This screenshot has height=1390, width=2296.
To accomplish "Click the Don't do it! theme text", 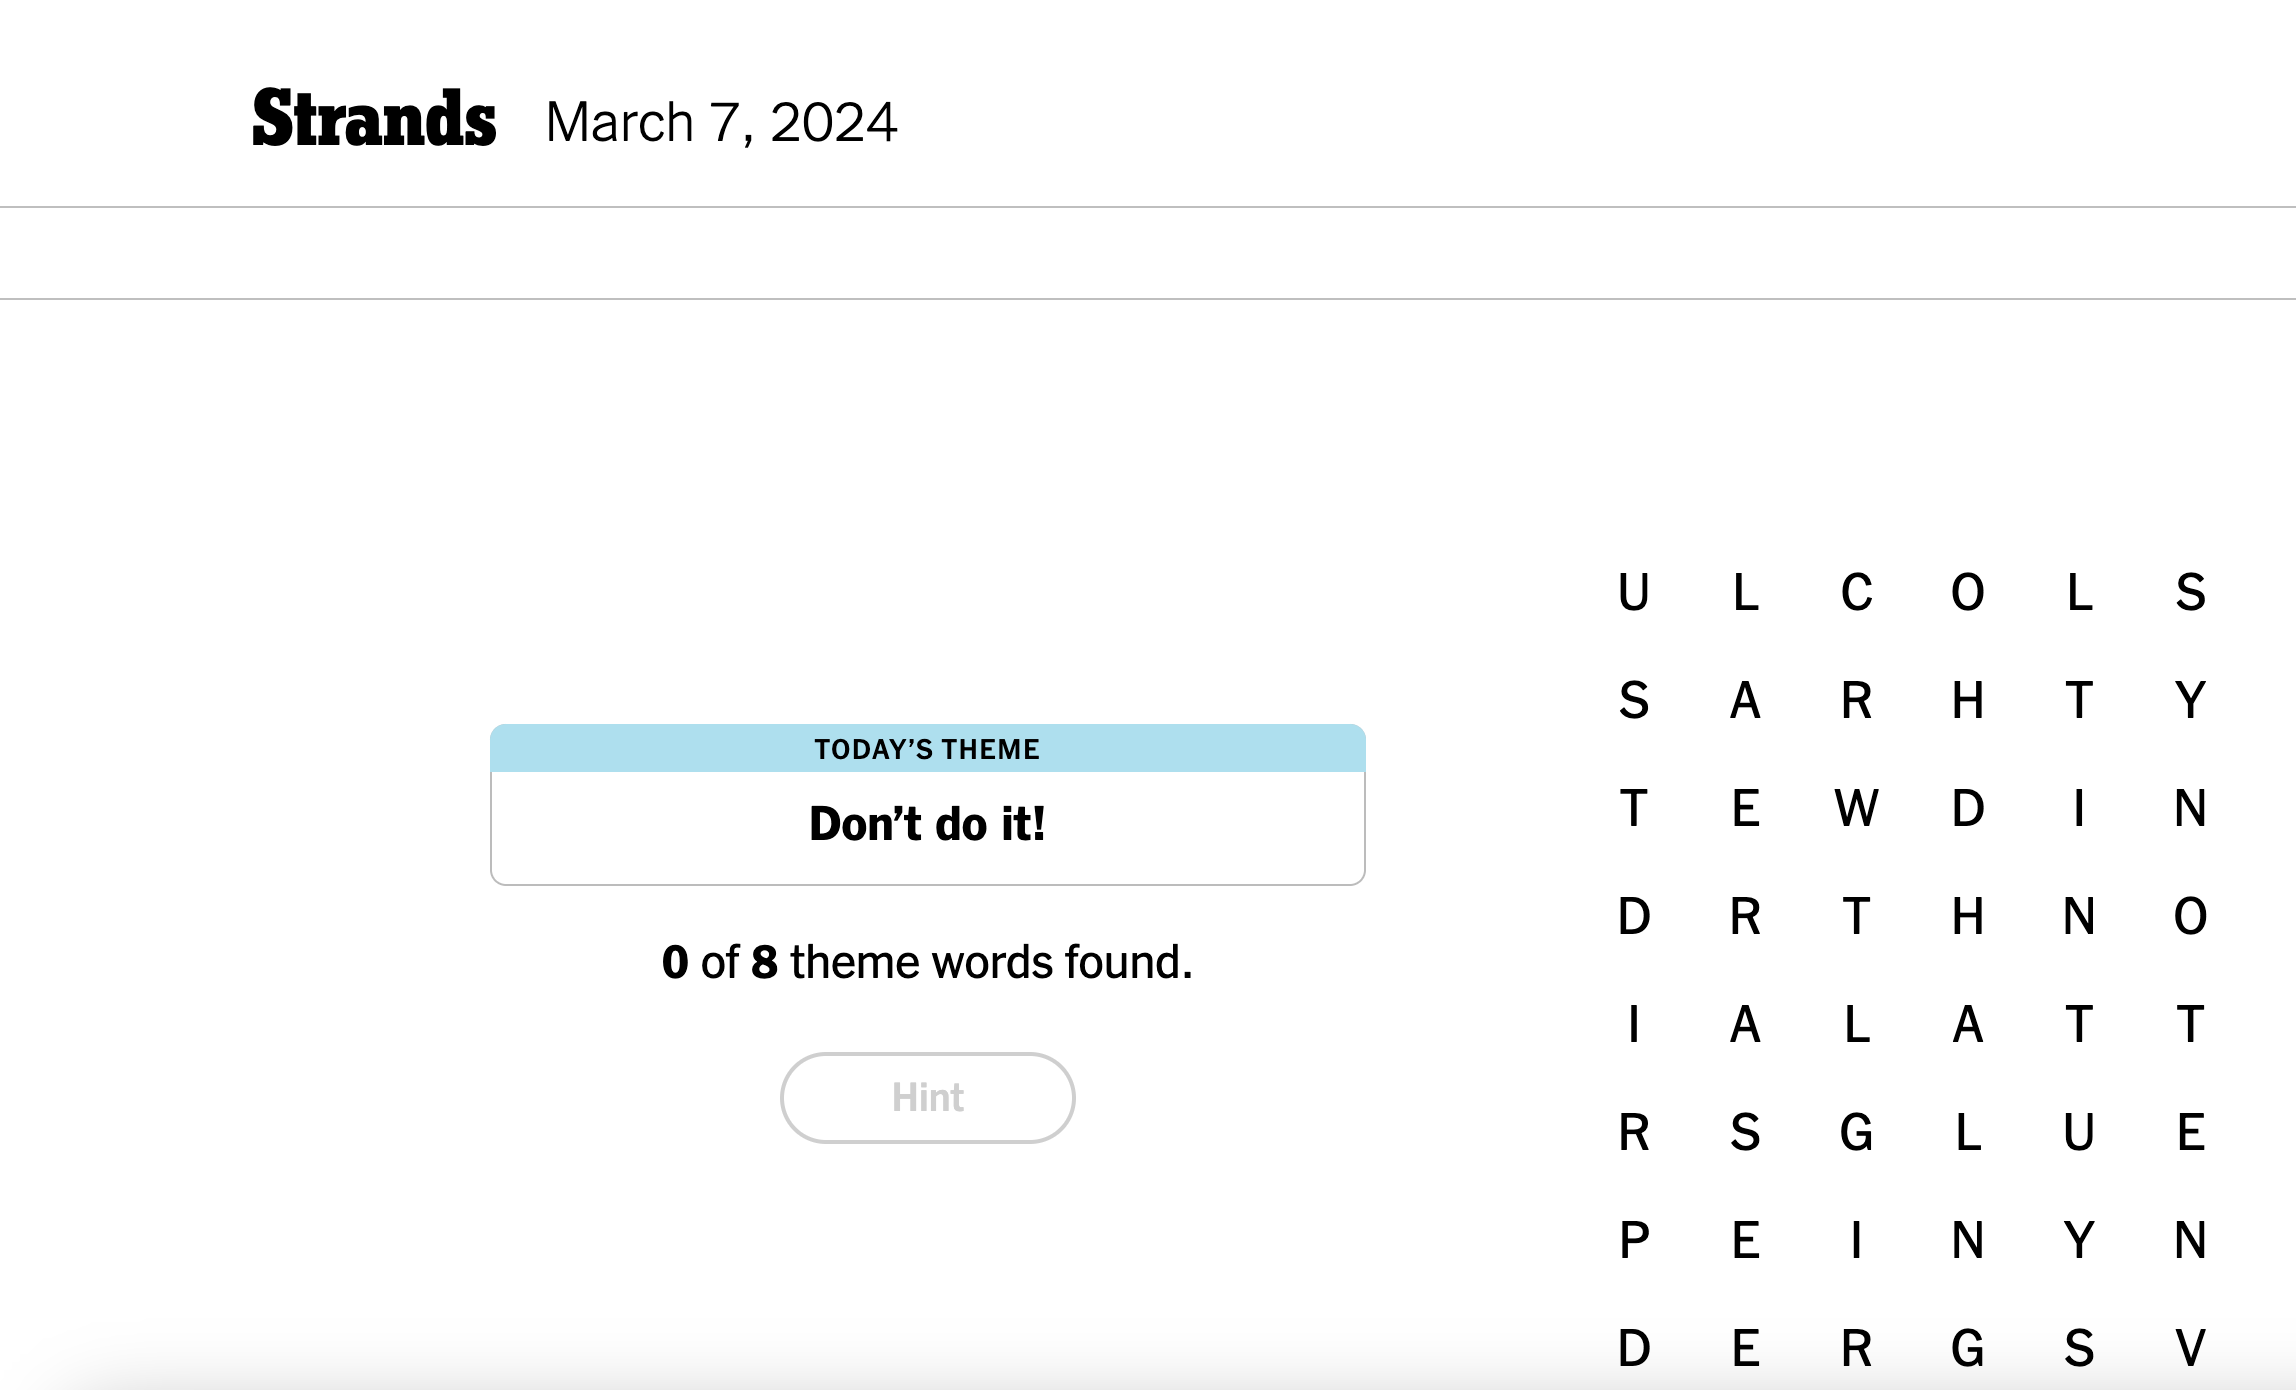I will point(927,824).
